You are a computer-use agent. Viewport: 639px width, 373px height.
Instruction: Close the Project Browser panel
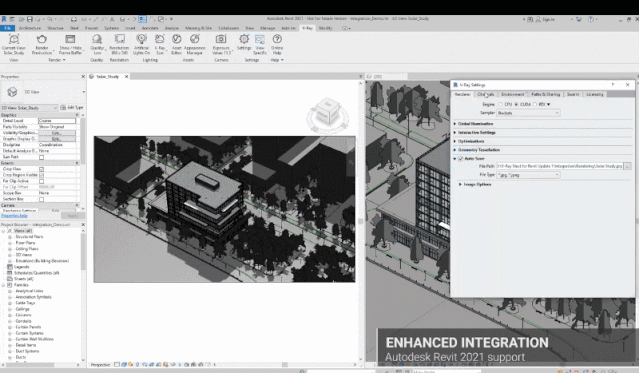(83, 225)
